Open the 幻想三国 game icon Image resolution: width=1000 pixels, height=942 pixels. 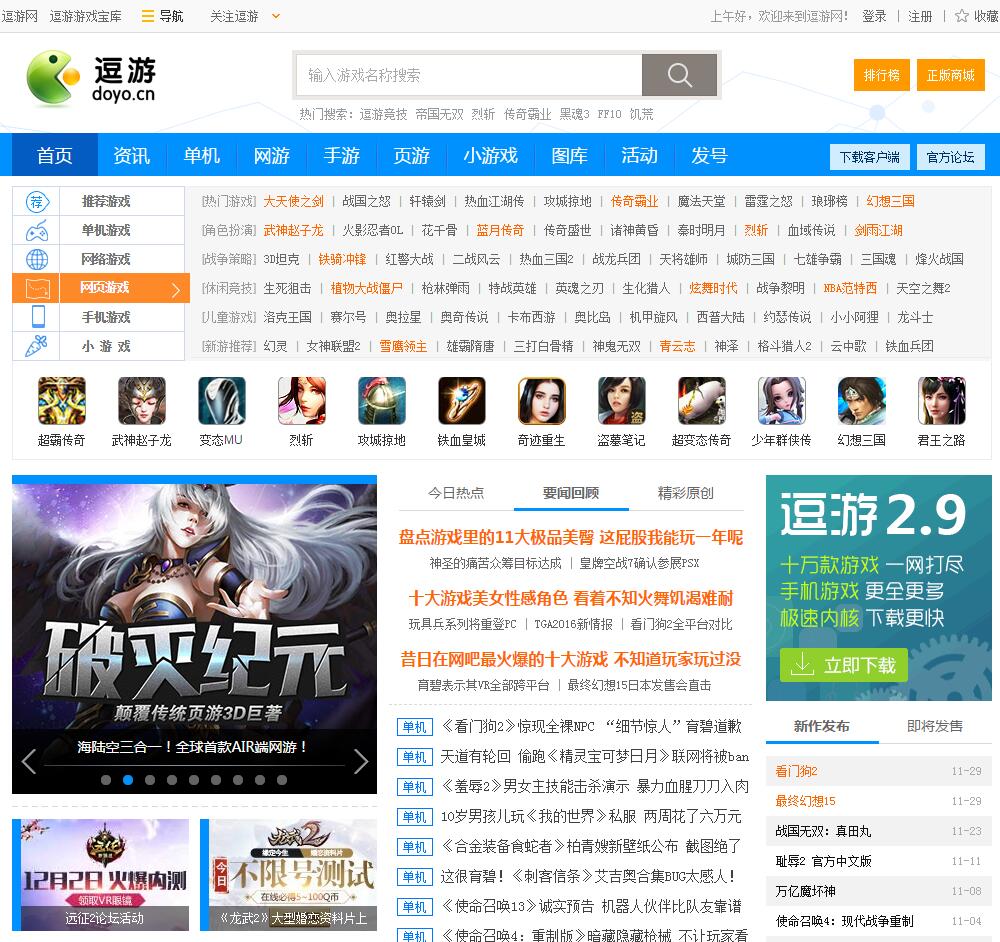[x=862, y=401]
